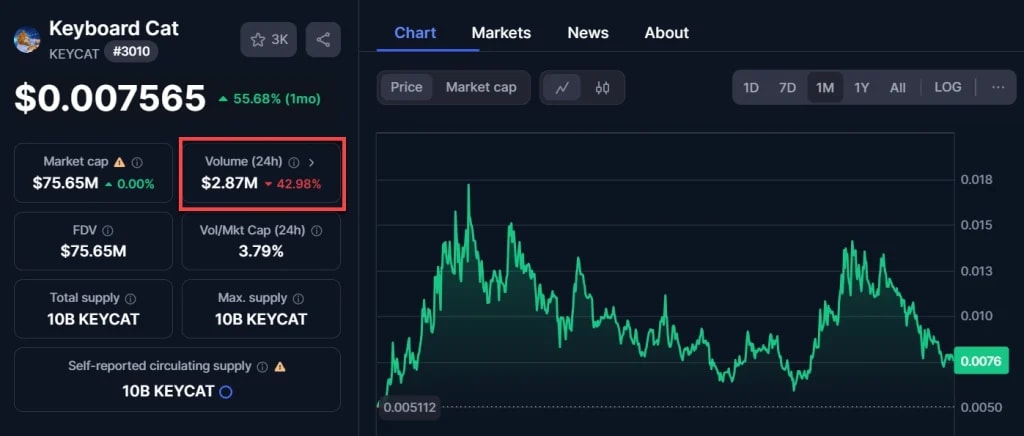This screenshot has height=436, width=1024.
Task: Click the green 0.0076 price label
Action: [980, 361]
